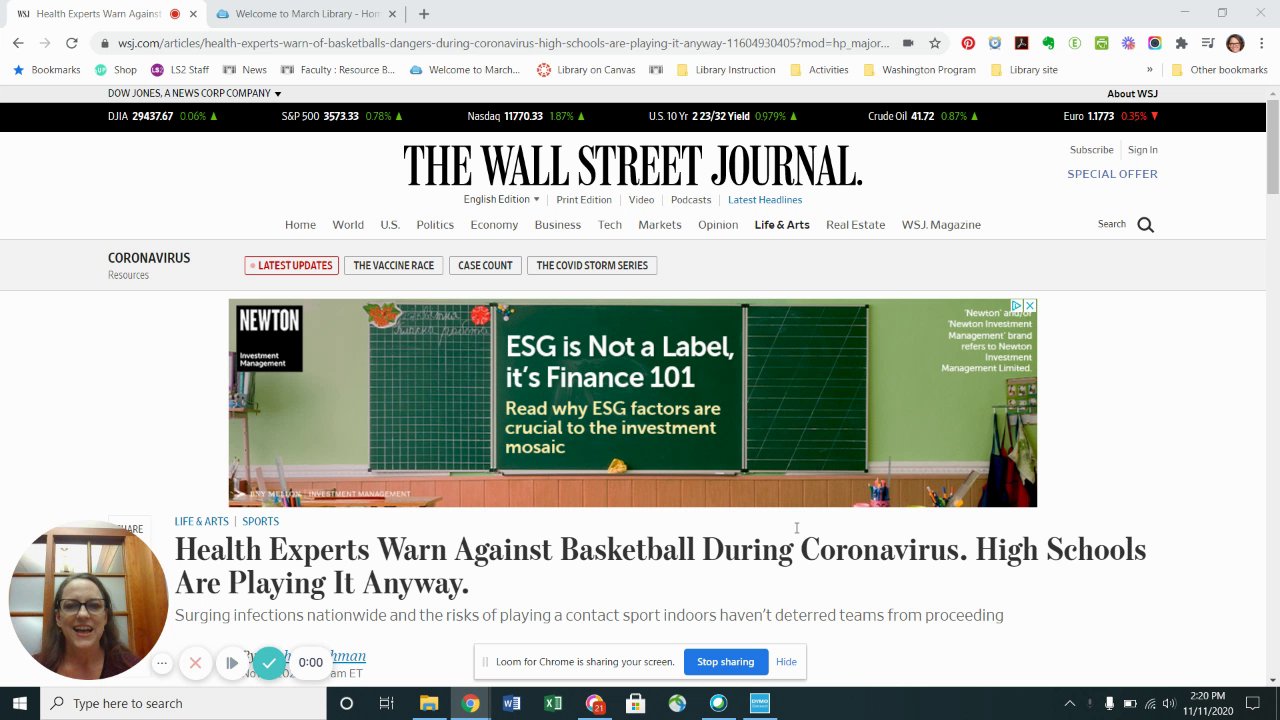The height and width of the screenshot is (720, 1280).
Task: Click the WSJ search magnifier icon
Action: click(1146, 225)
